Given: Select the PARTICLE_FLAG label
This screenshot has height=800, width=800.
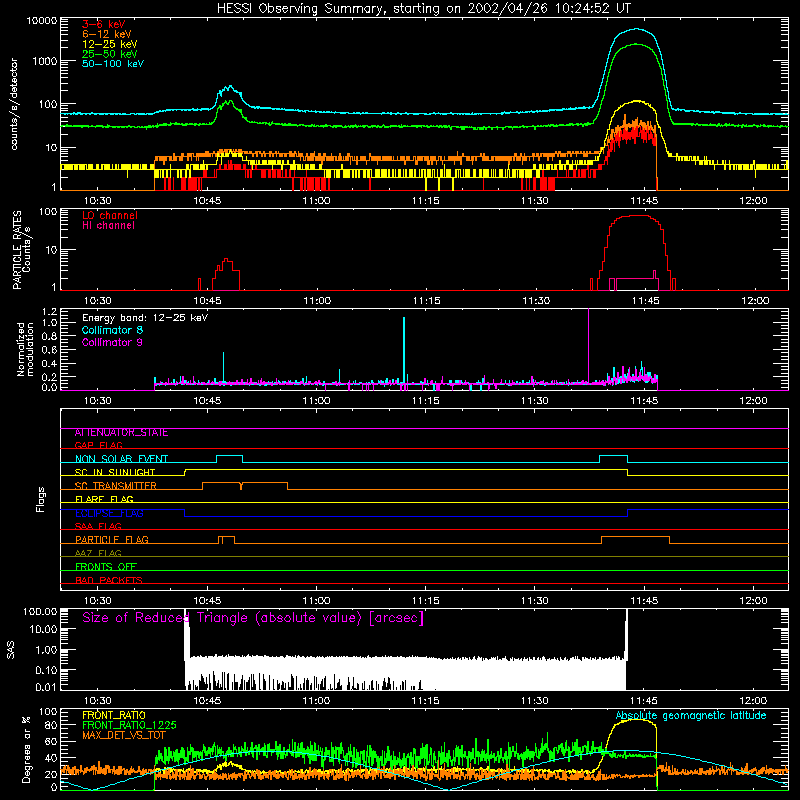Looking at the screenshot, I should tap(112, 539).
